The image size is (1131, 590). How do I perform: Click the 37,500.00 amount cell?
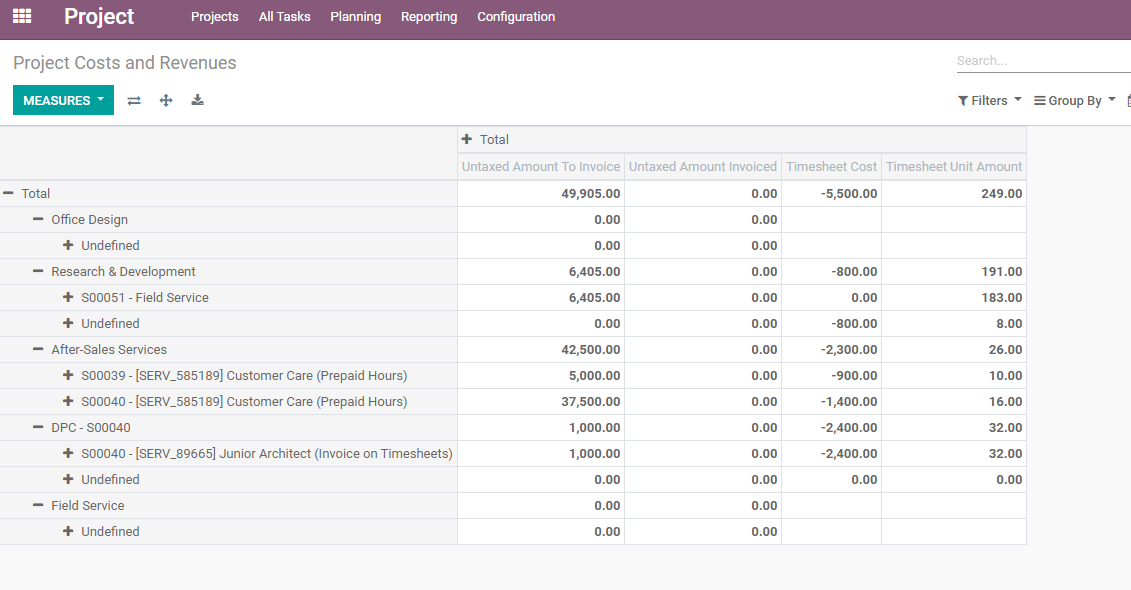pos(541,401)
